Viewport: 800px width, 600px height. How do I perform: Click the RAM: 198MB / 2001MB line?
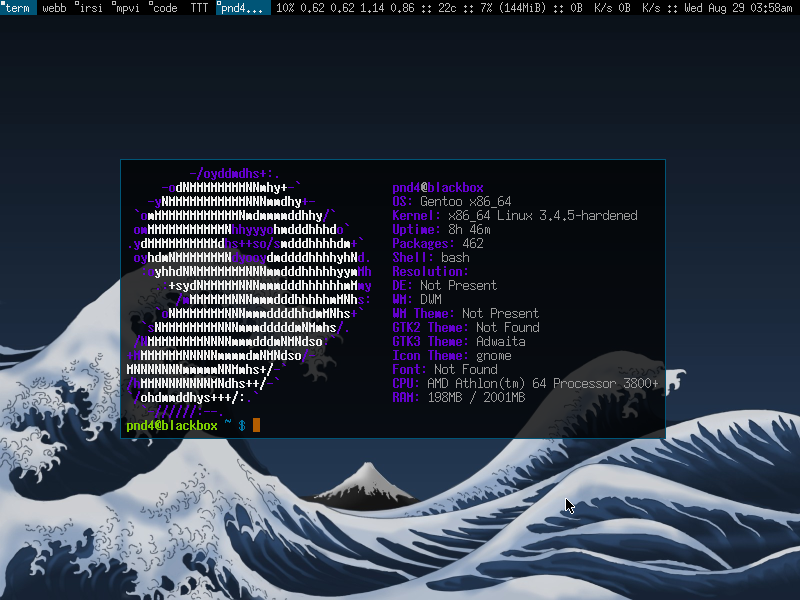pyautogui.click(x=459, y=397)
